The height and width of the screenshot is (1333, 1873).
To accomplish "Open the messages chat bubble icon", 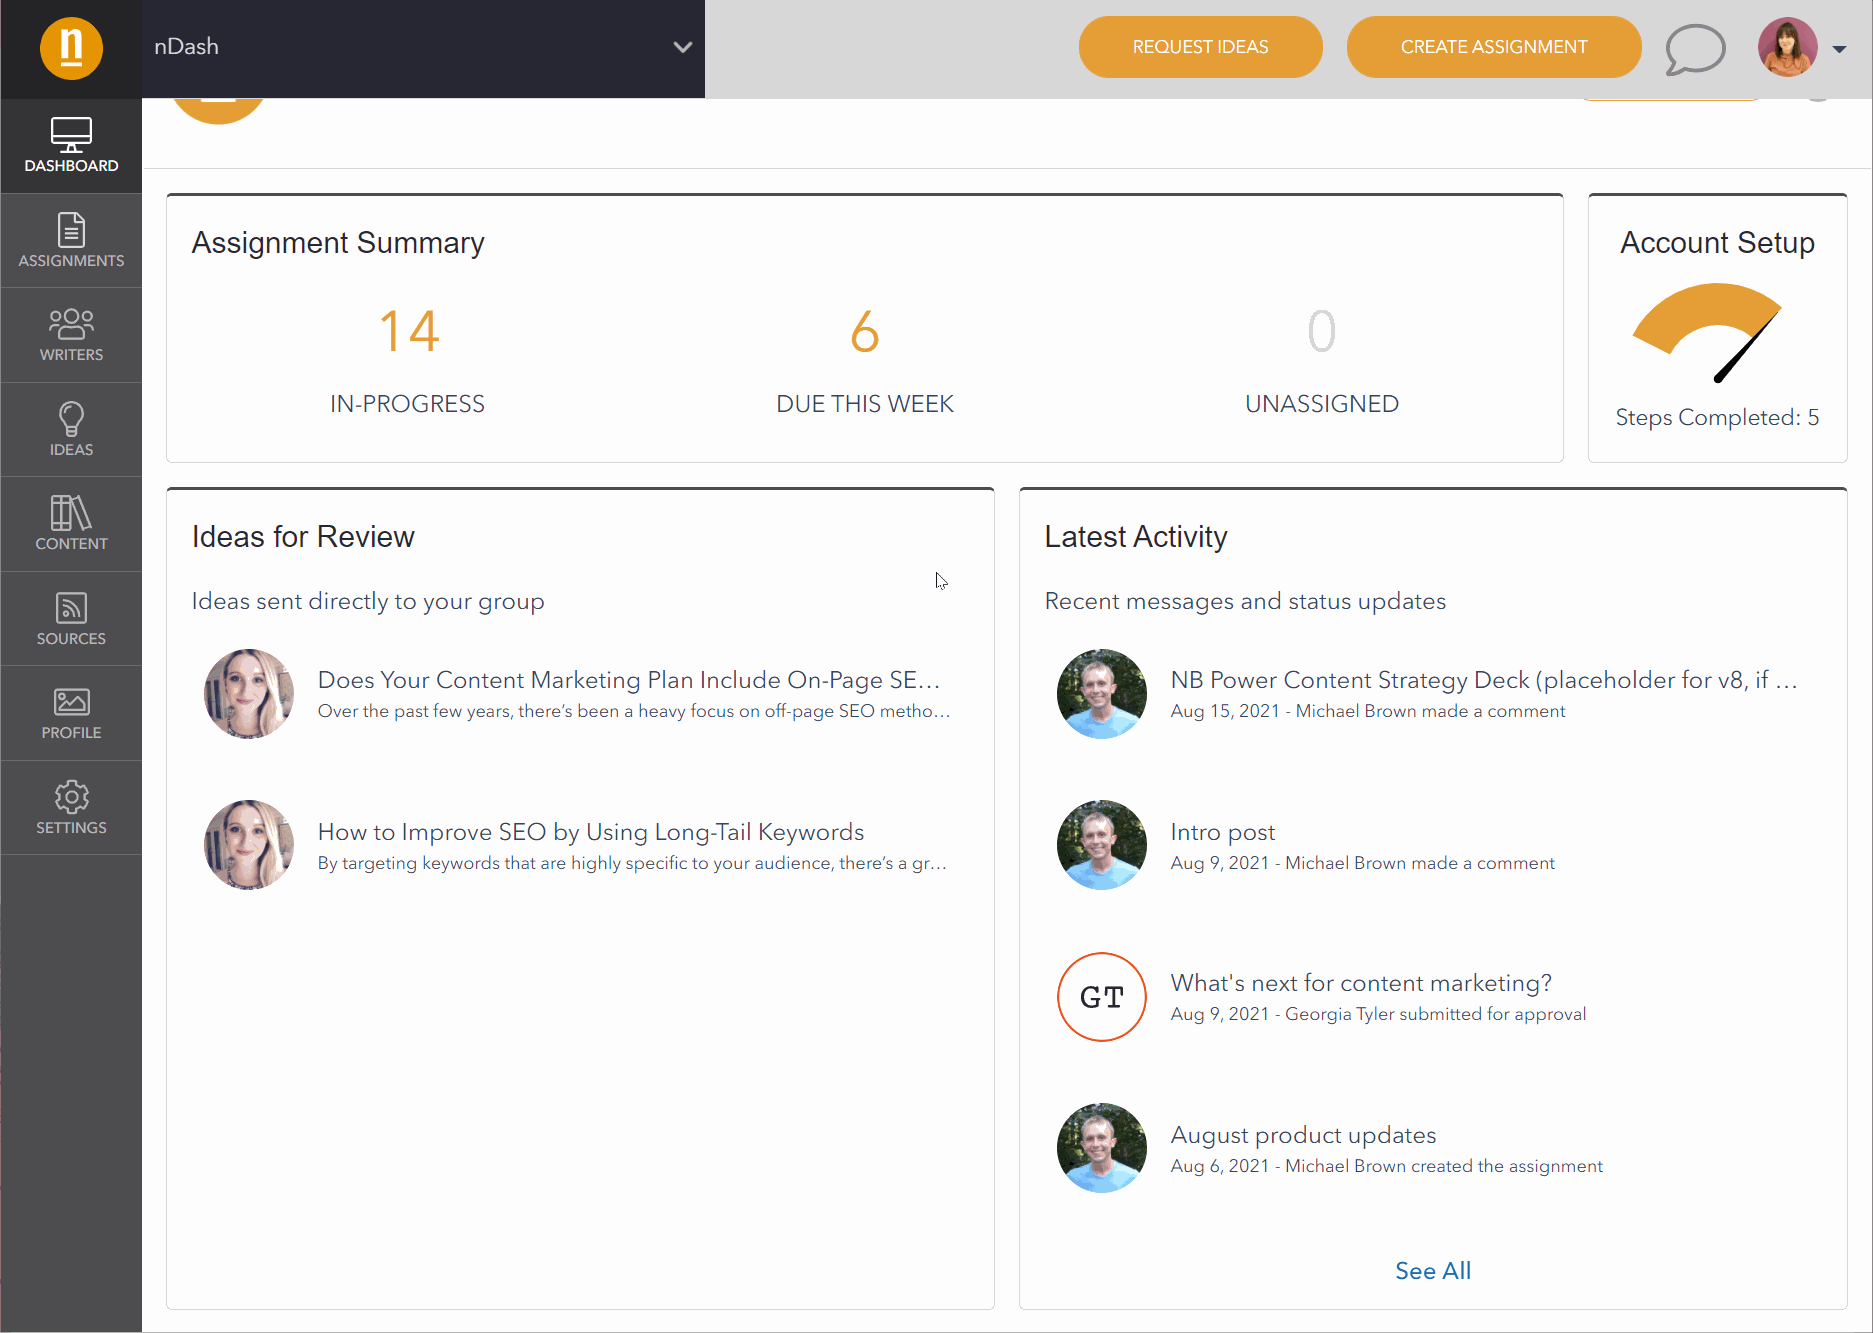I will (x=1695, y=48).
